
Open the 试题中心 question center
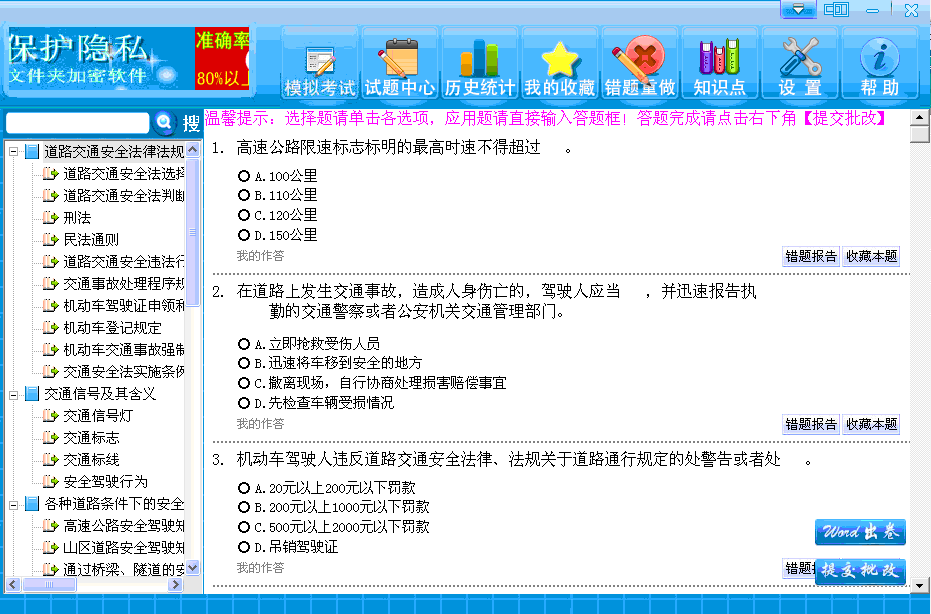point(400,63)
